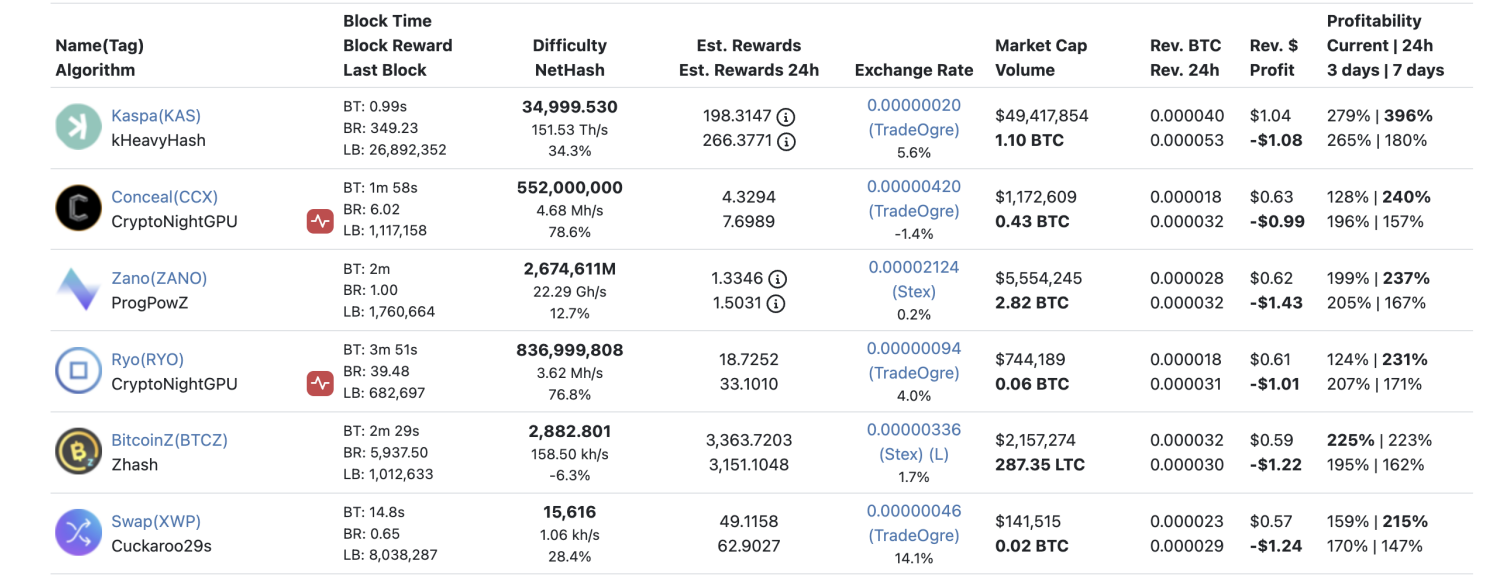Open the TradeOgre link for Conceal
Viewport: 1490px width, 578px height.
pyautogui.click(x=913, y=211)
